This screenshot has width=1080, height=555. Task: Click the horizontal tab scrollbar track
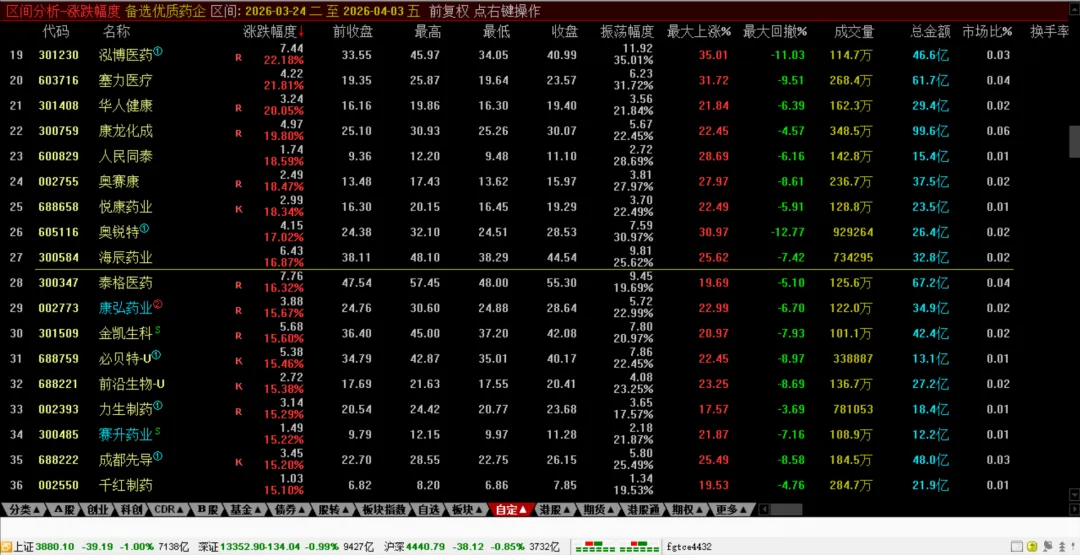click(785, 510)
